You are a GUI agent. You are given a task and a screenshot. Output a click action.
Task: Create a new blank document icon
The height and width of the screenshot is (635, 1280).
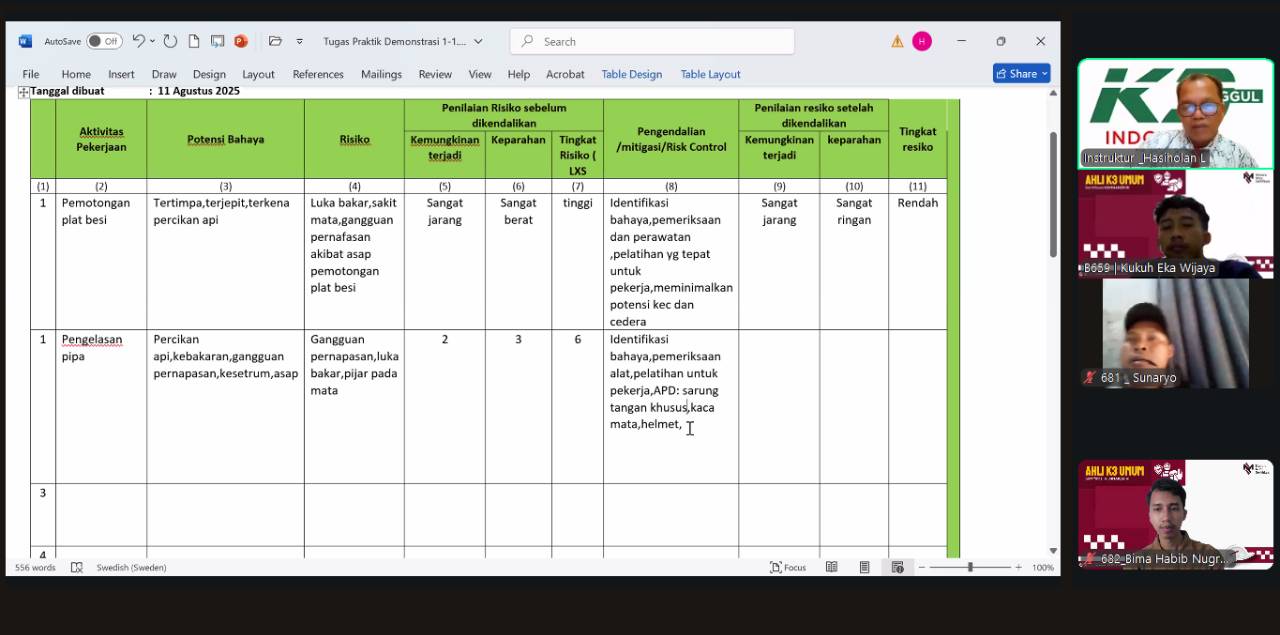(x=194, y=41)
